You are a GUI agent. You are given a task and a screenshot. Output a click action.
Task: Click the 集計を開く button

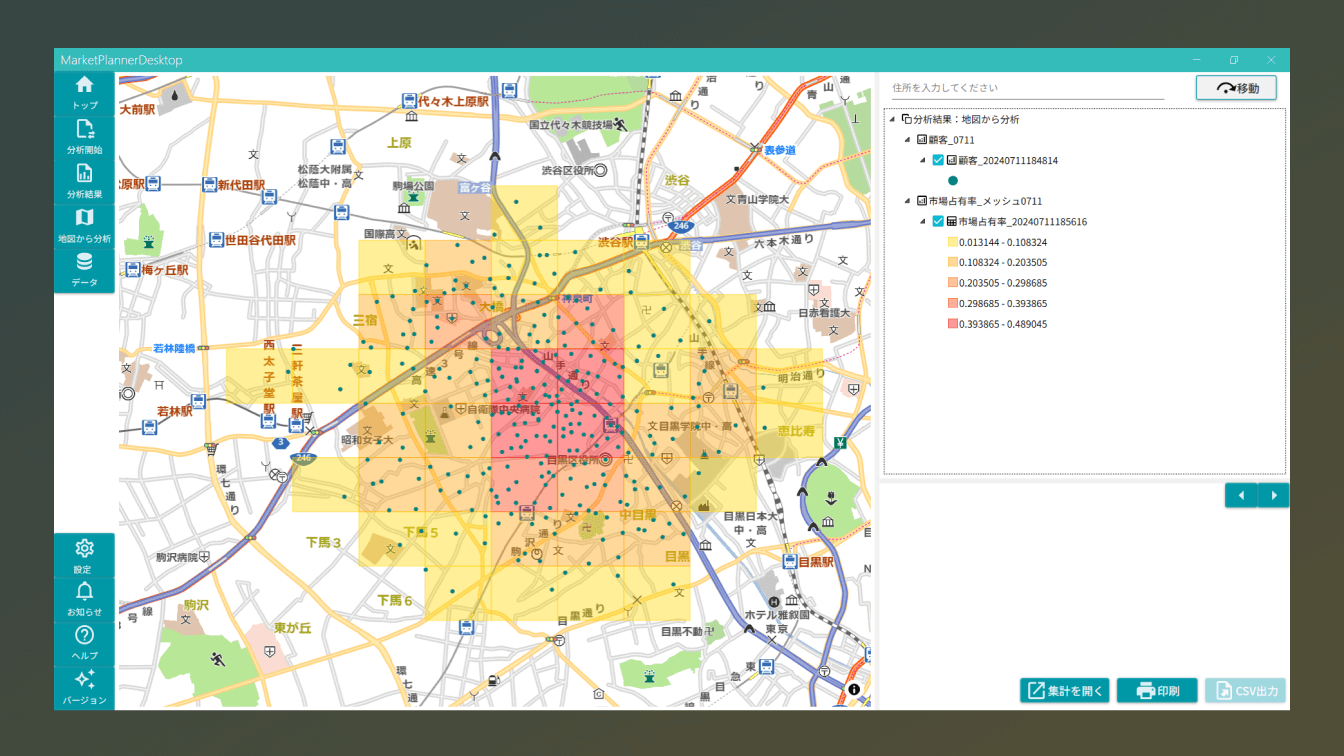coord(1065,691)
